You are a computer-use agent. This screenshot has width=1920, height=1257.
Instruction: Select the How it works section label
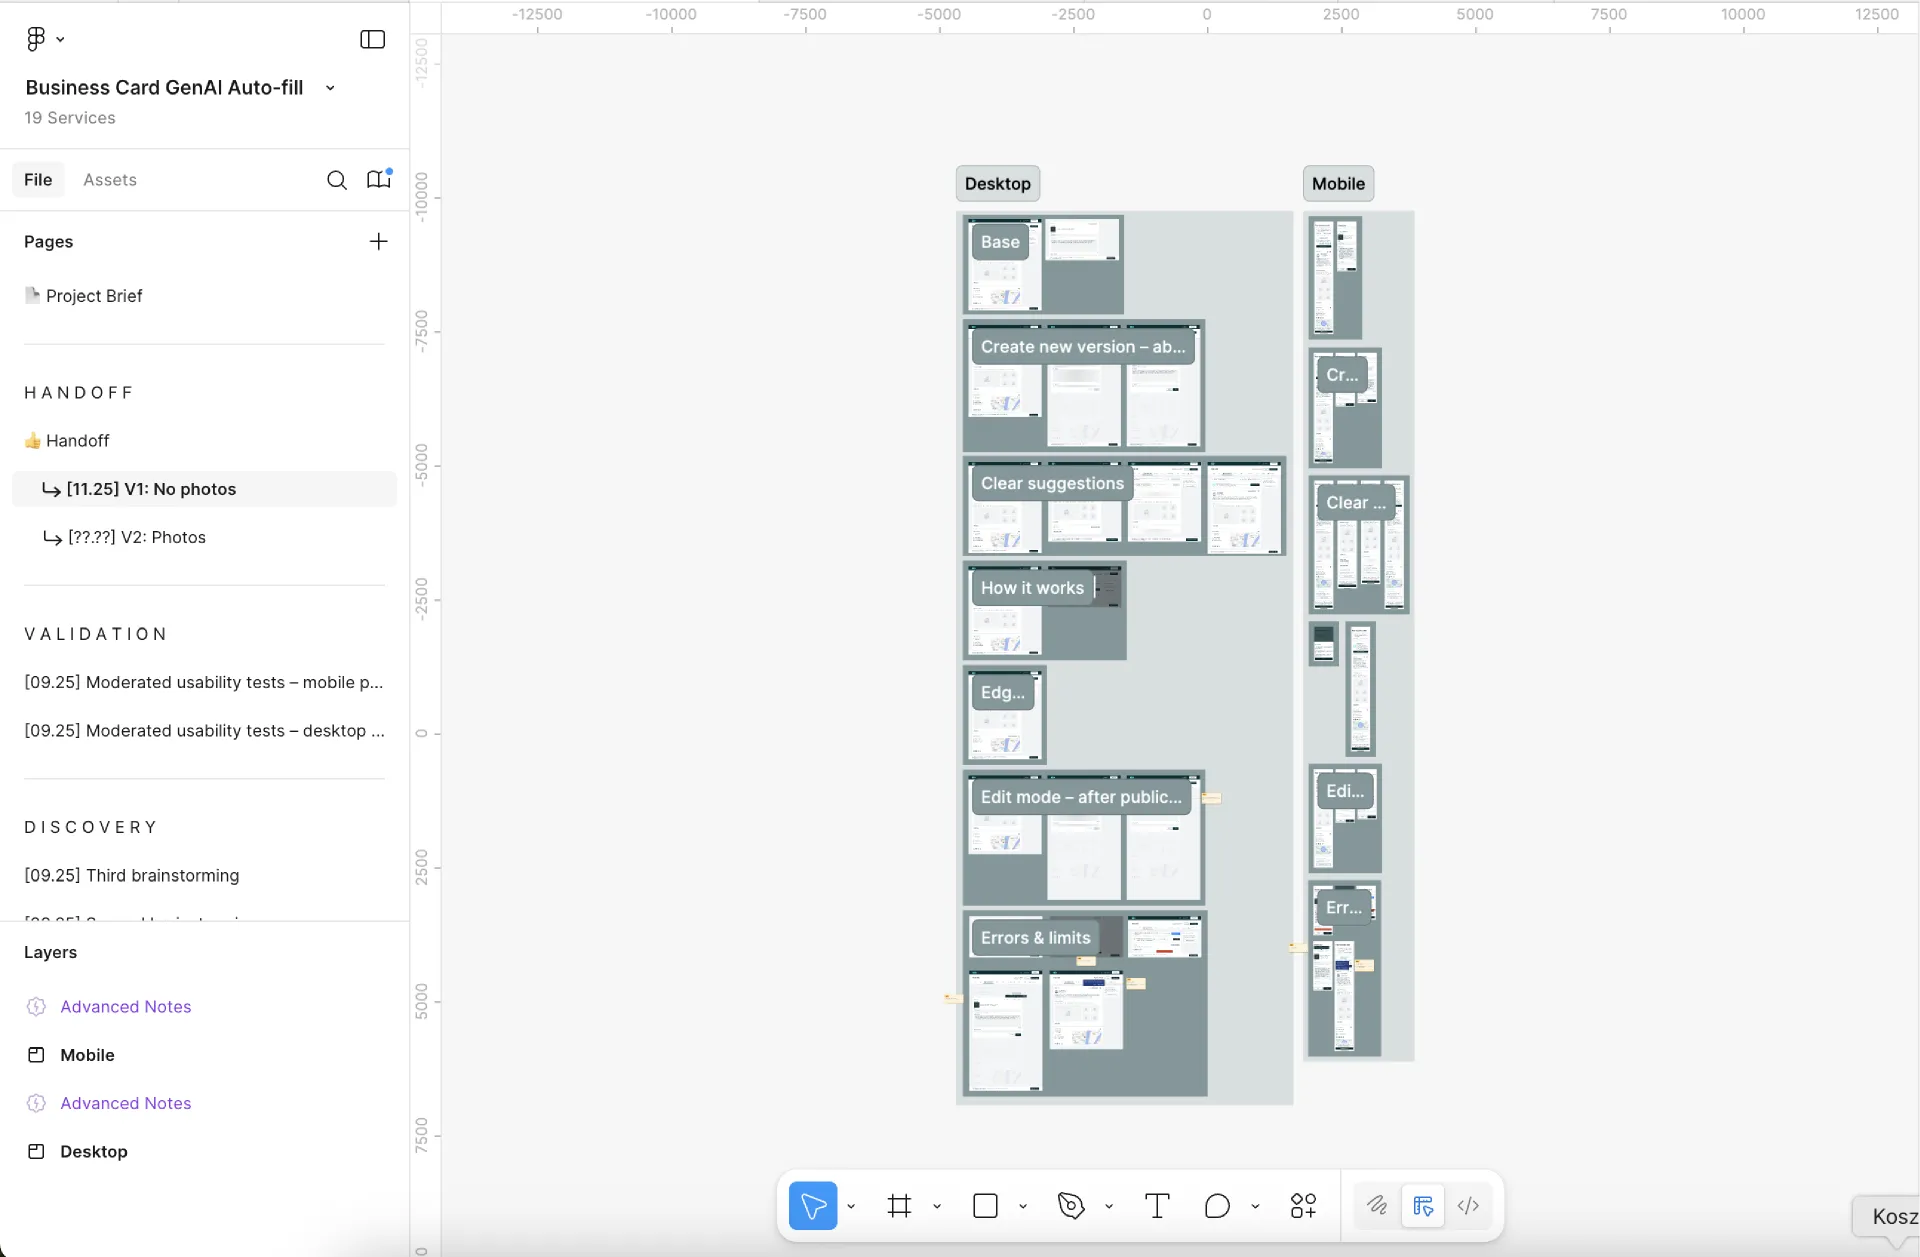[1032, 588]
